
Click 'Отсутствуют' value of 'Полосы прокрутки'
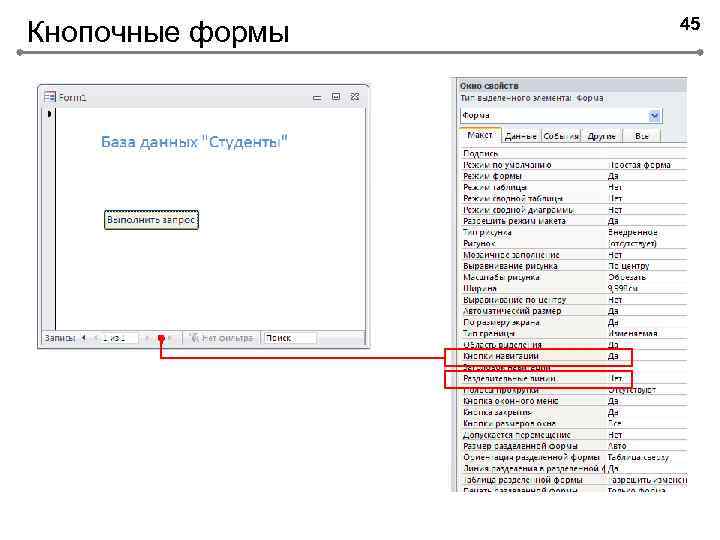tap(632, 390)
